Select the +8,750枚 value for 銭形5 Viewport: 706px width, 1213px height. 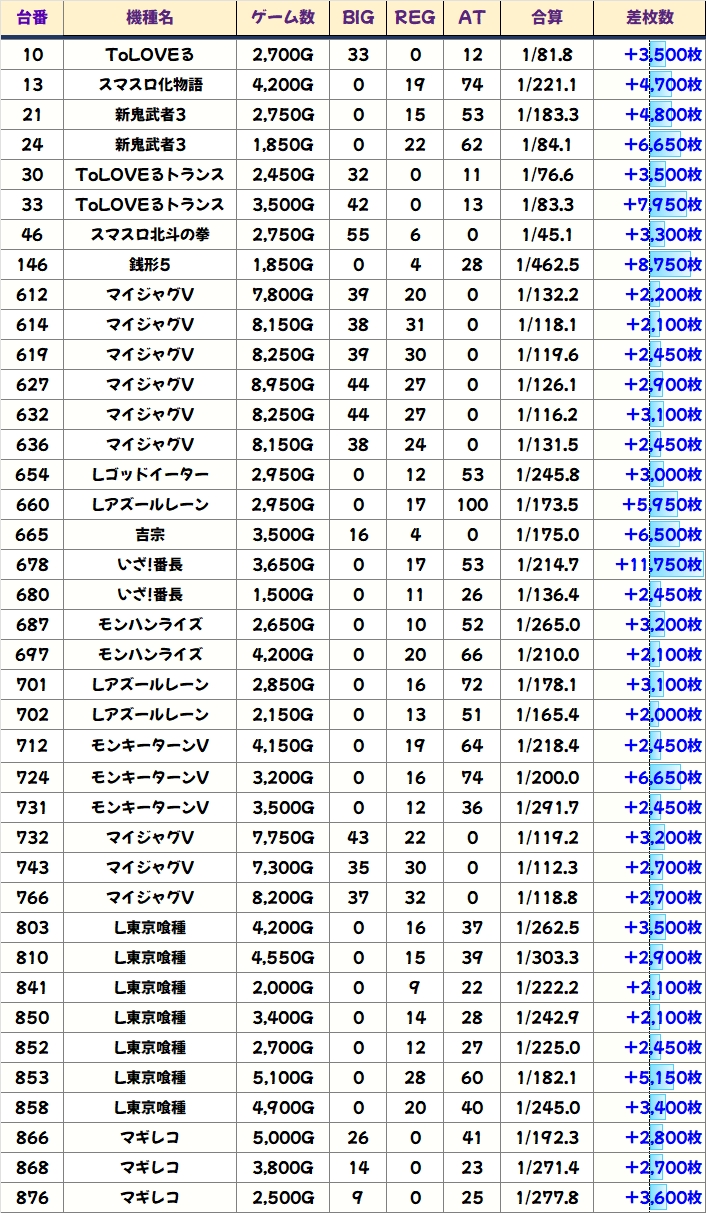tap(662, 265)
